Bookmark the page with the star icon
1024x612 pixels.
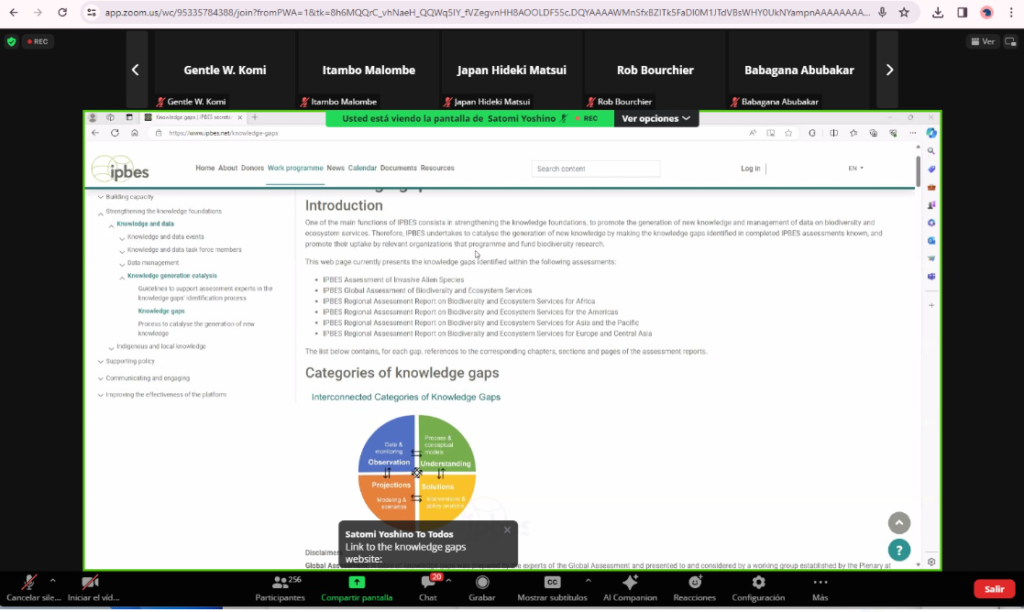click(x=904, y=13)
